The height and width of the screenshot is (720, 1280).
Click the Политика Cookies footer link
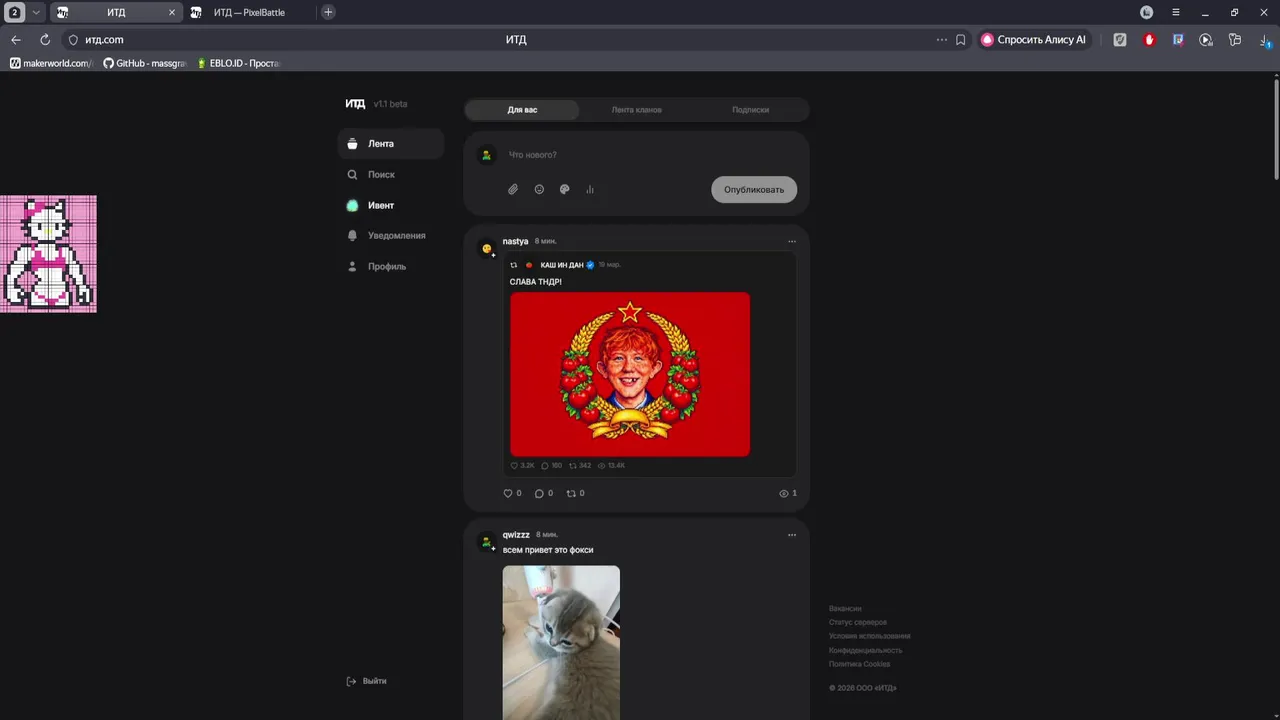click(859, 664)
